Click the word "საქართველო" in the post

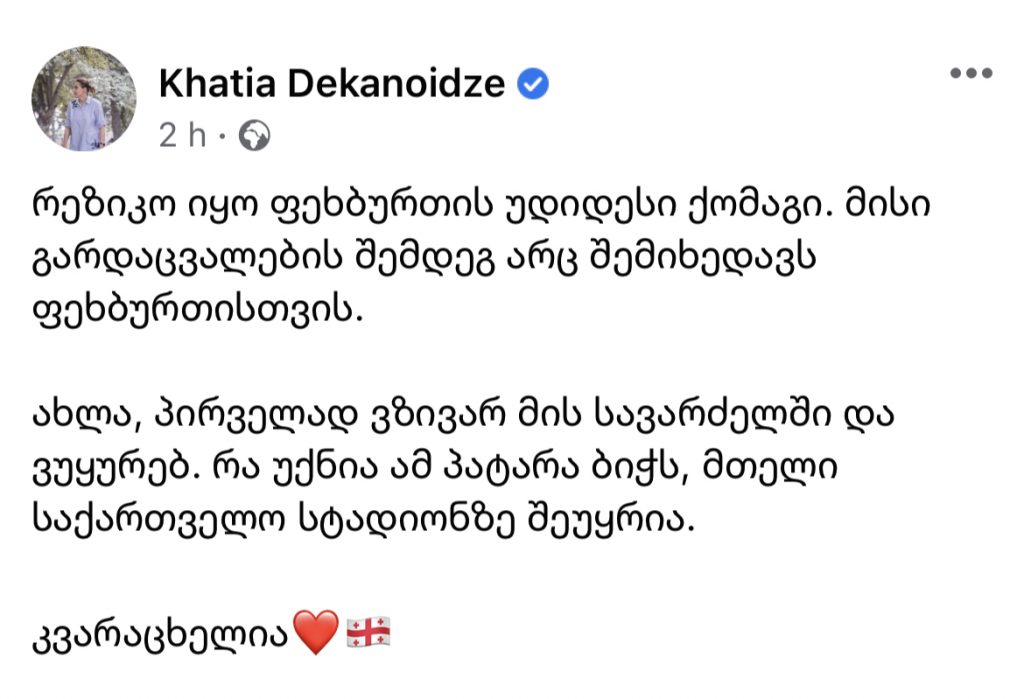159,521
